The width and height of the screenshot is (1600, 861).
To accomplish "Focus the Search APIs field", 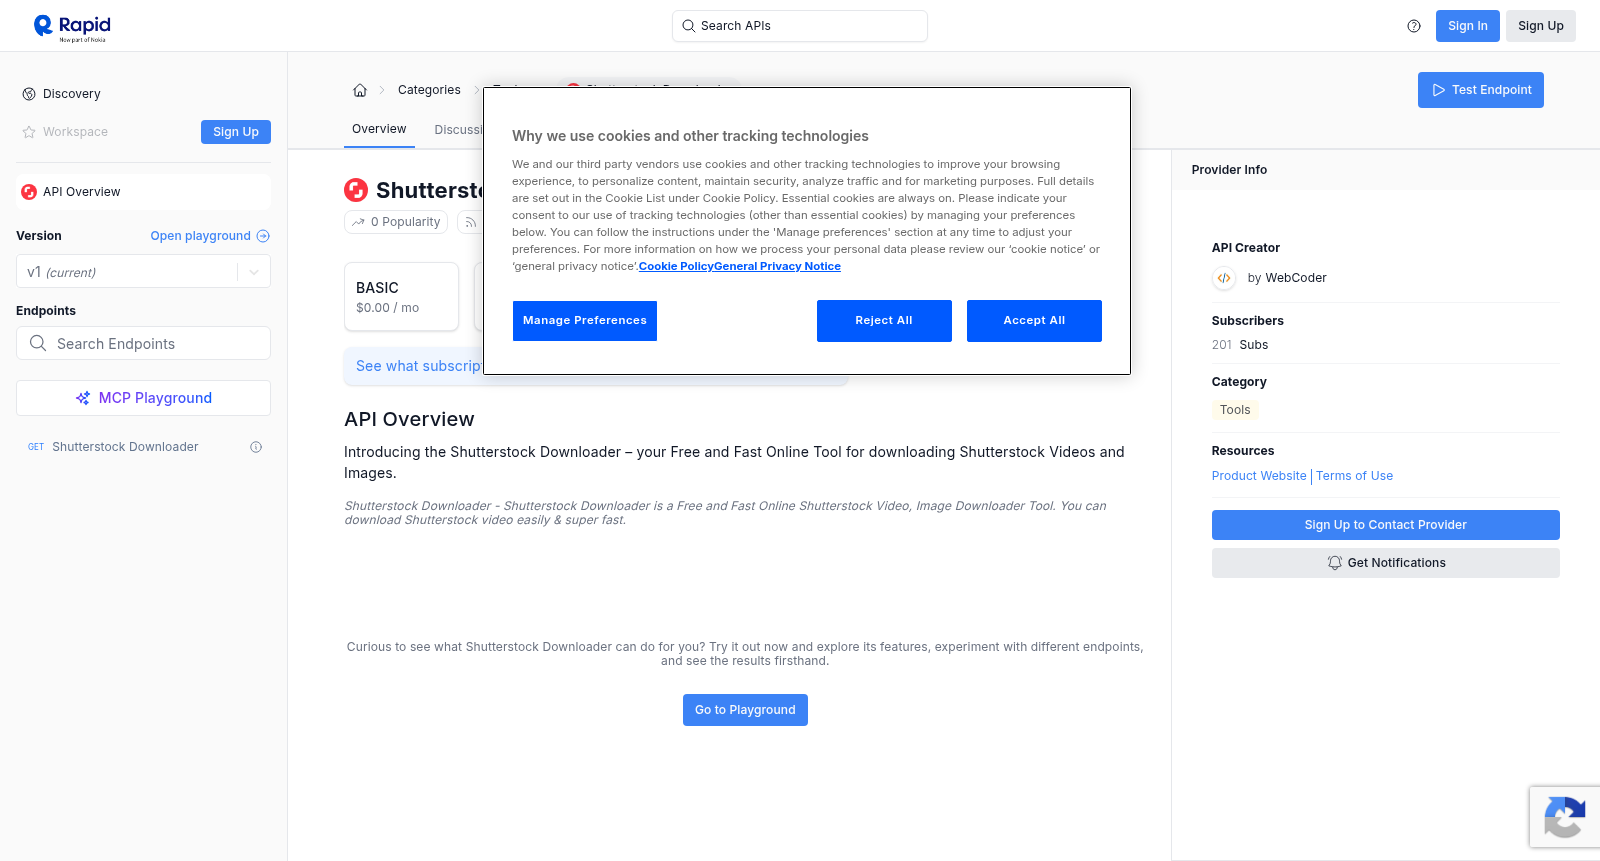I will click(800, 26).
